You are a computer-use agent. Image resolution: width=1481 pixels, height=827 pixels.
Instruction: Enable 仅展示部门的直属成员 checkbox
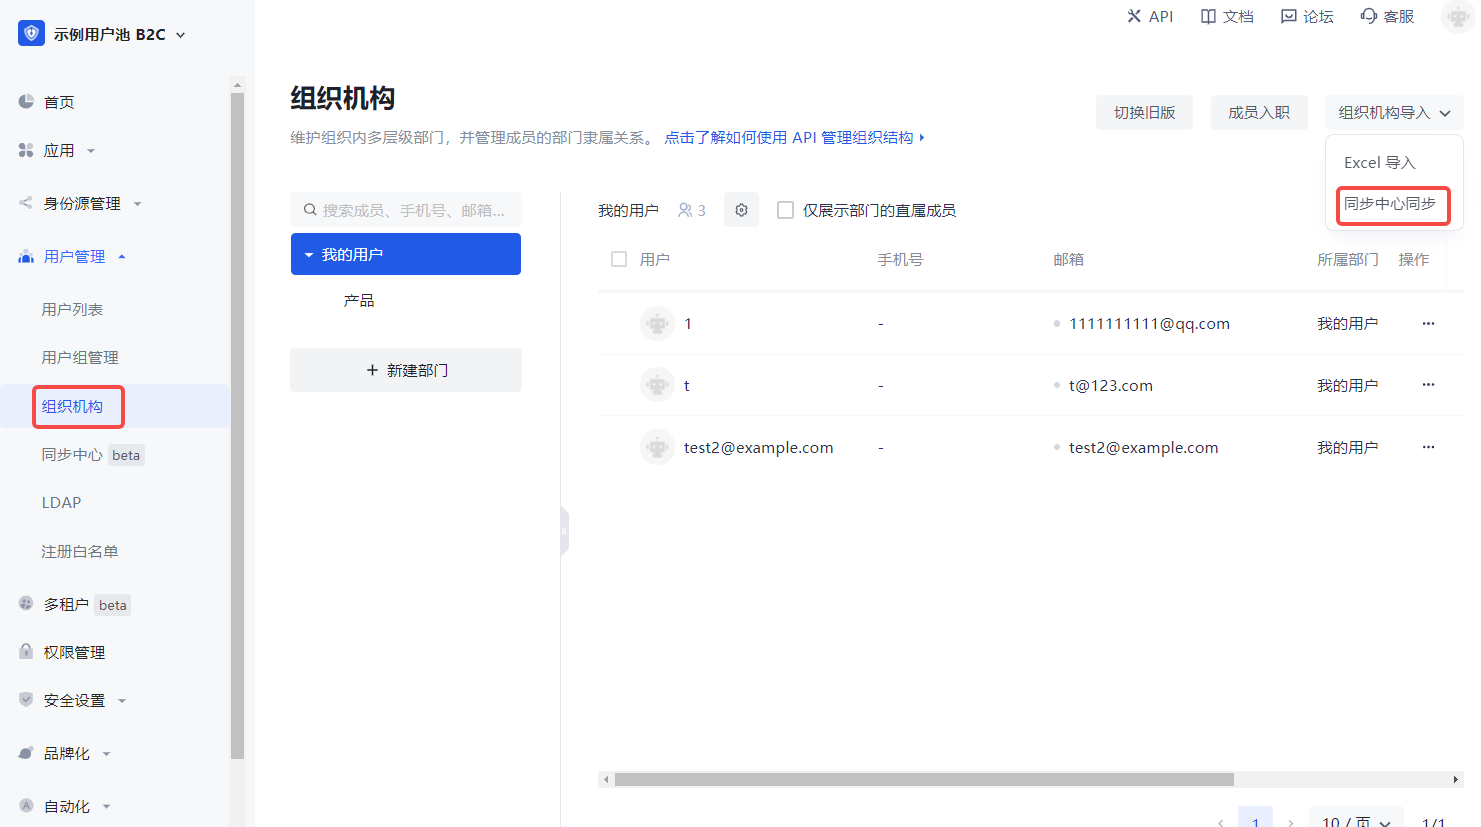click(x=786, y=210)
